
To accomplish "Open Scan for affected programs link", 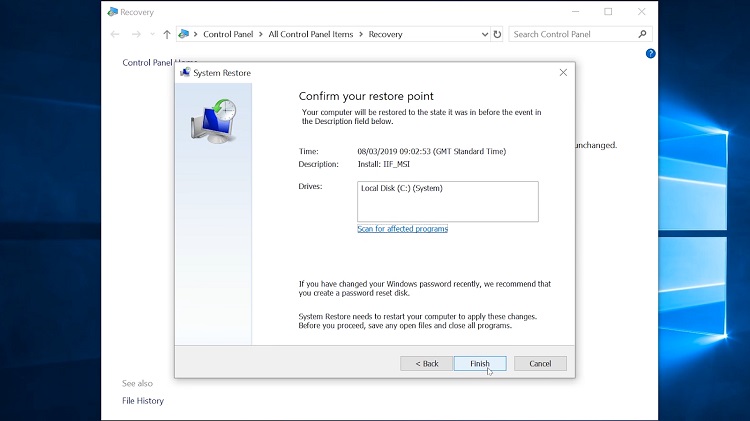I will click(x=402, y=229).
